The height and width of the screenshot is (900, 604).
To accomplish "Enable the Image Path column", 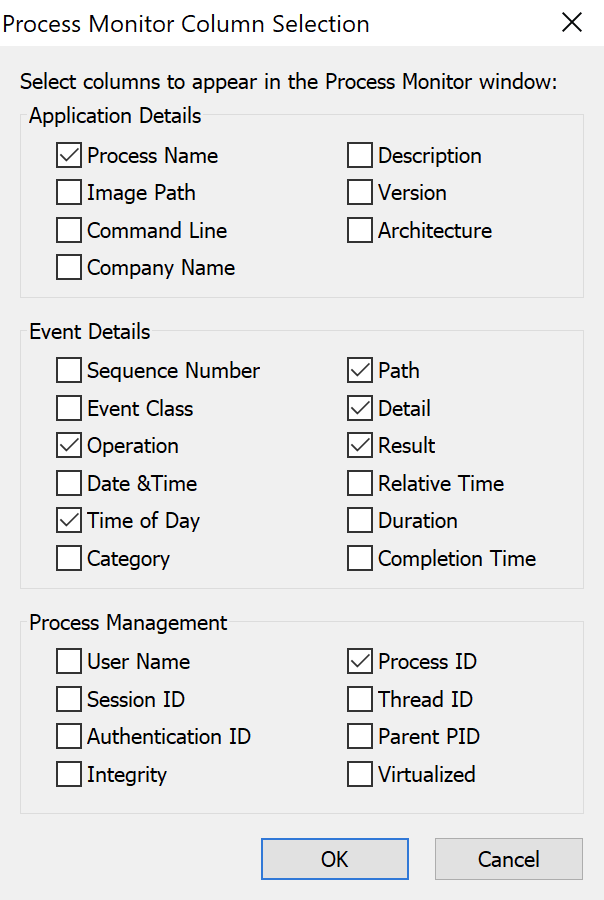I will pos(69,193).
